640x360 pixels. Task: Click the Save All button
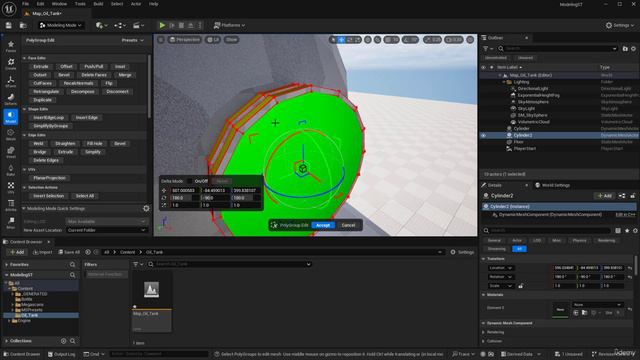(x=69, y=252)
